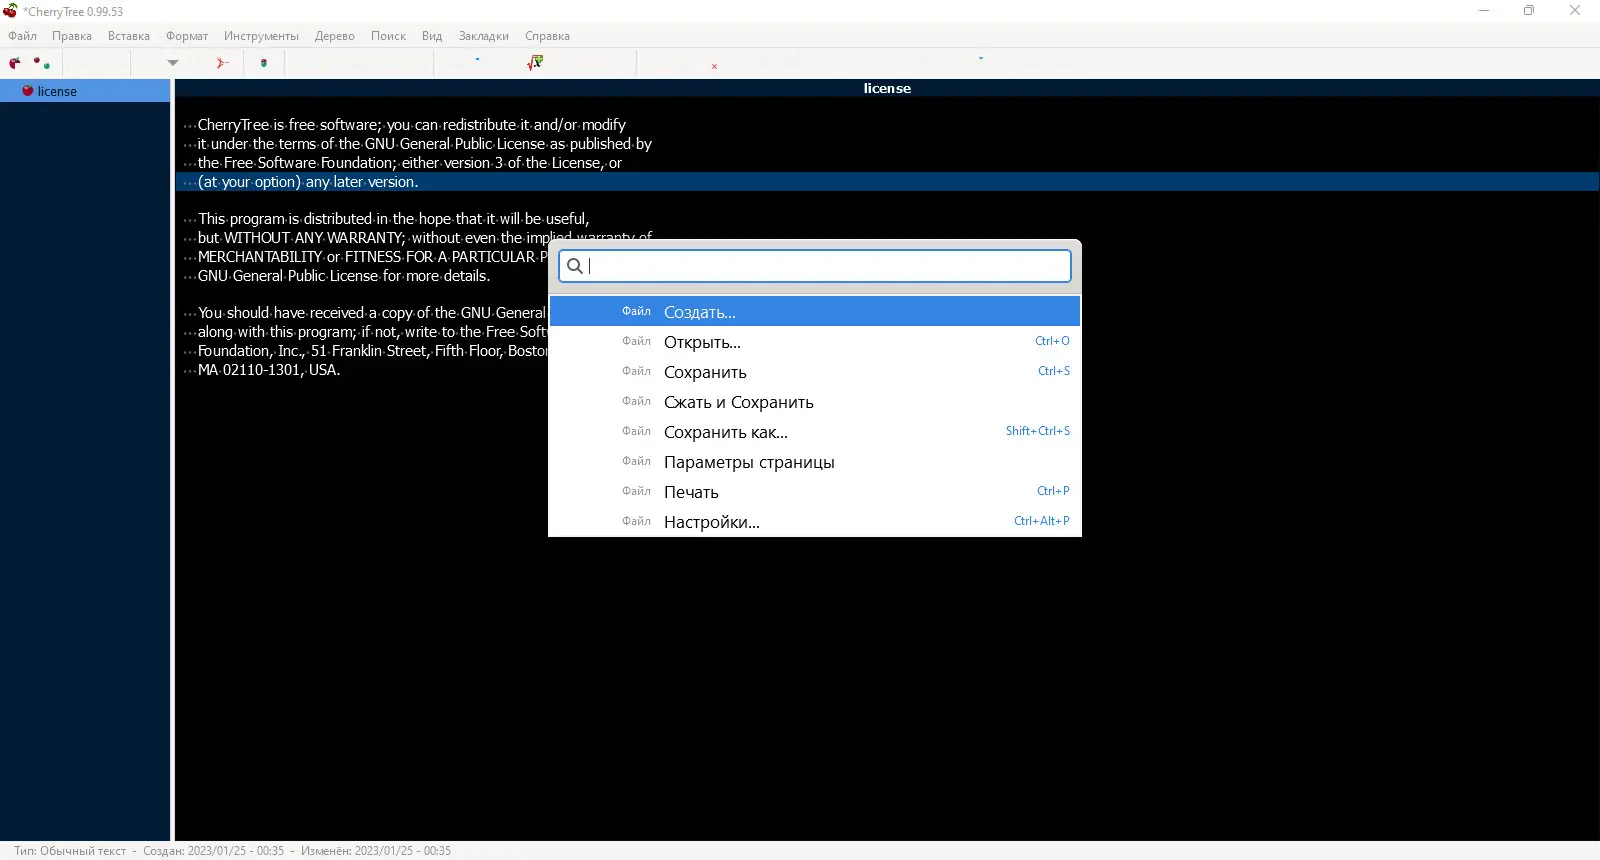
Task: Choose Сохранить in the command palette
Action: tap(815, 371)
